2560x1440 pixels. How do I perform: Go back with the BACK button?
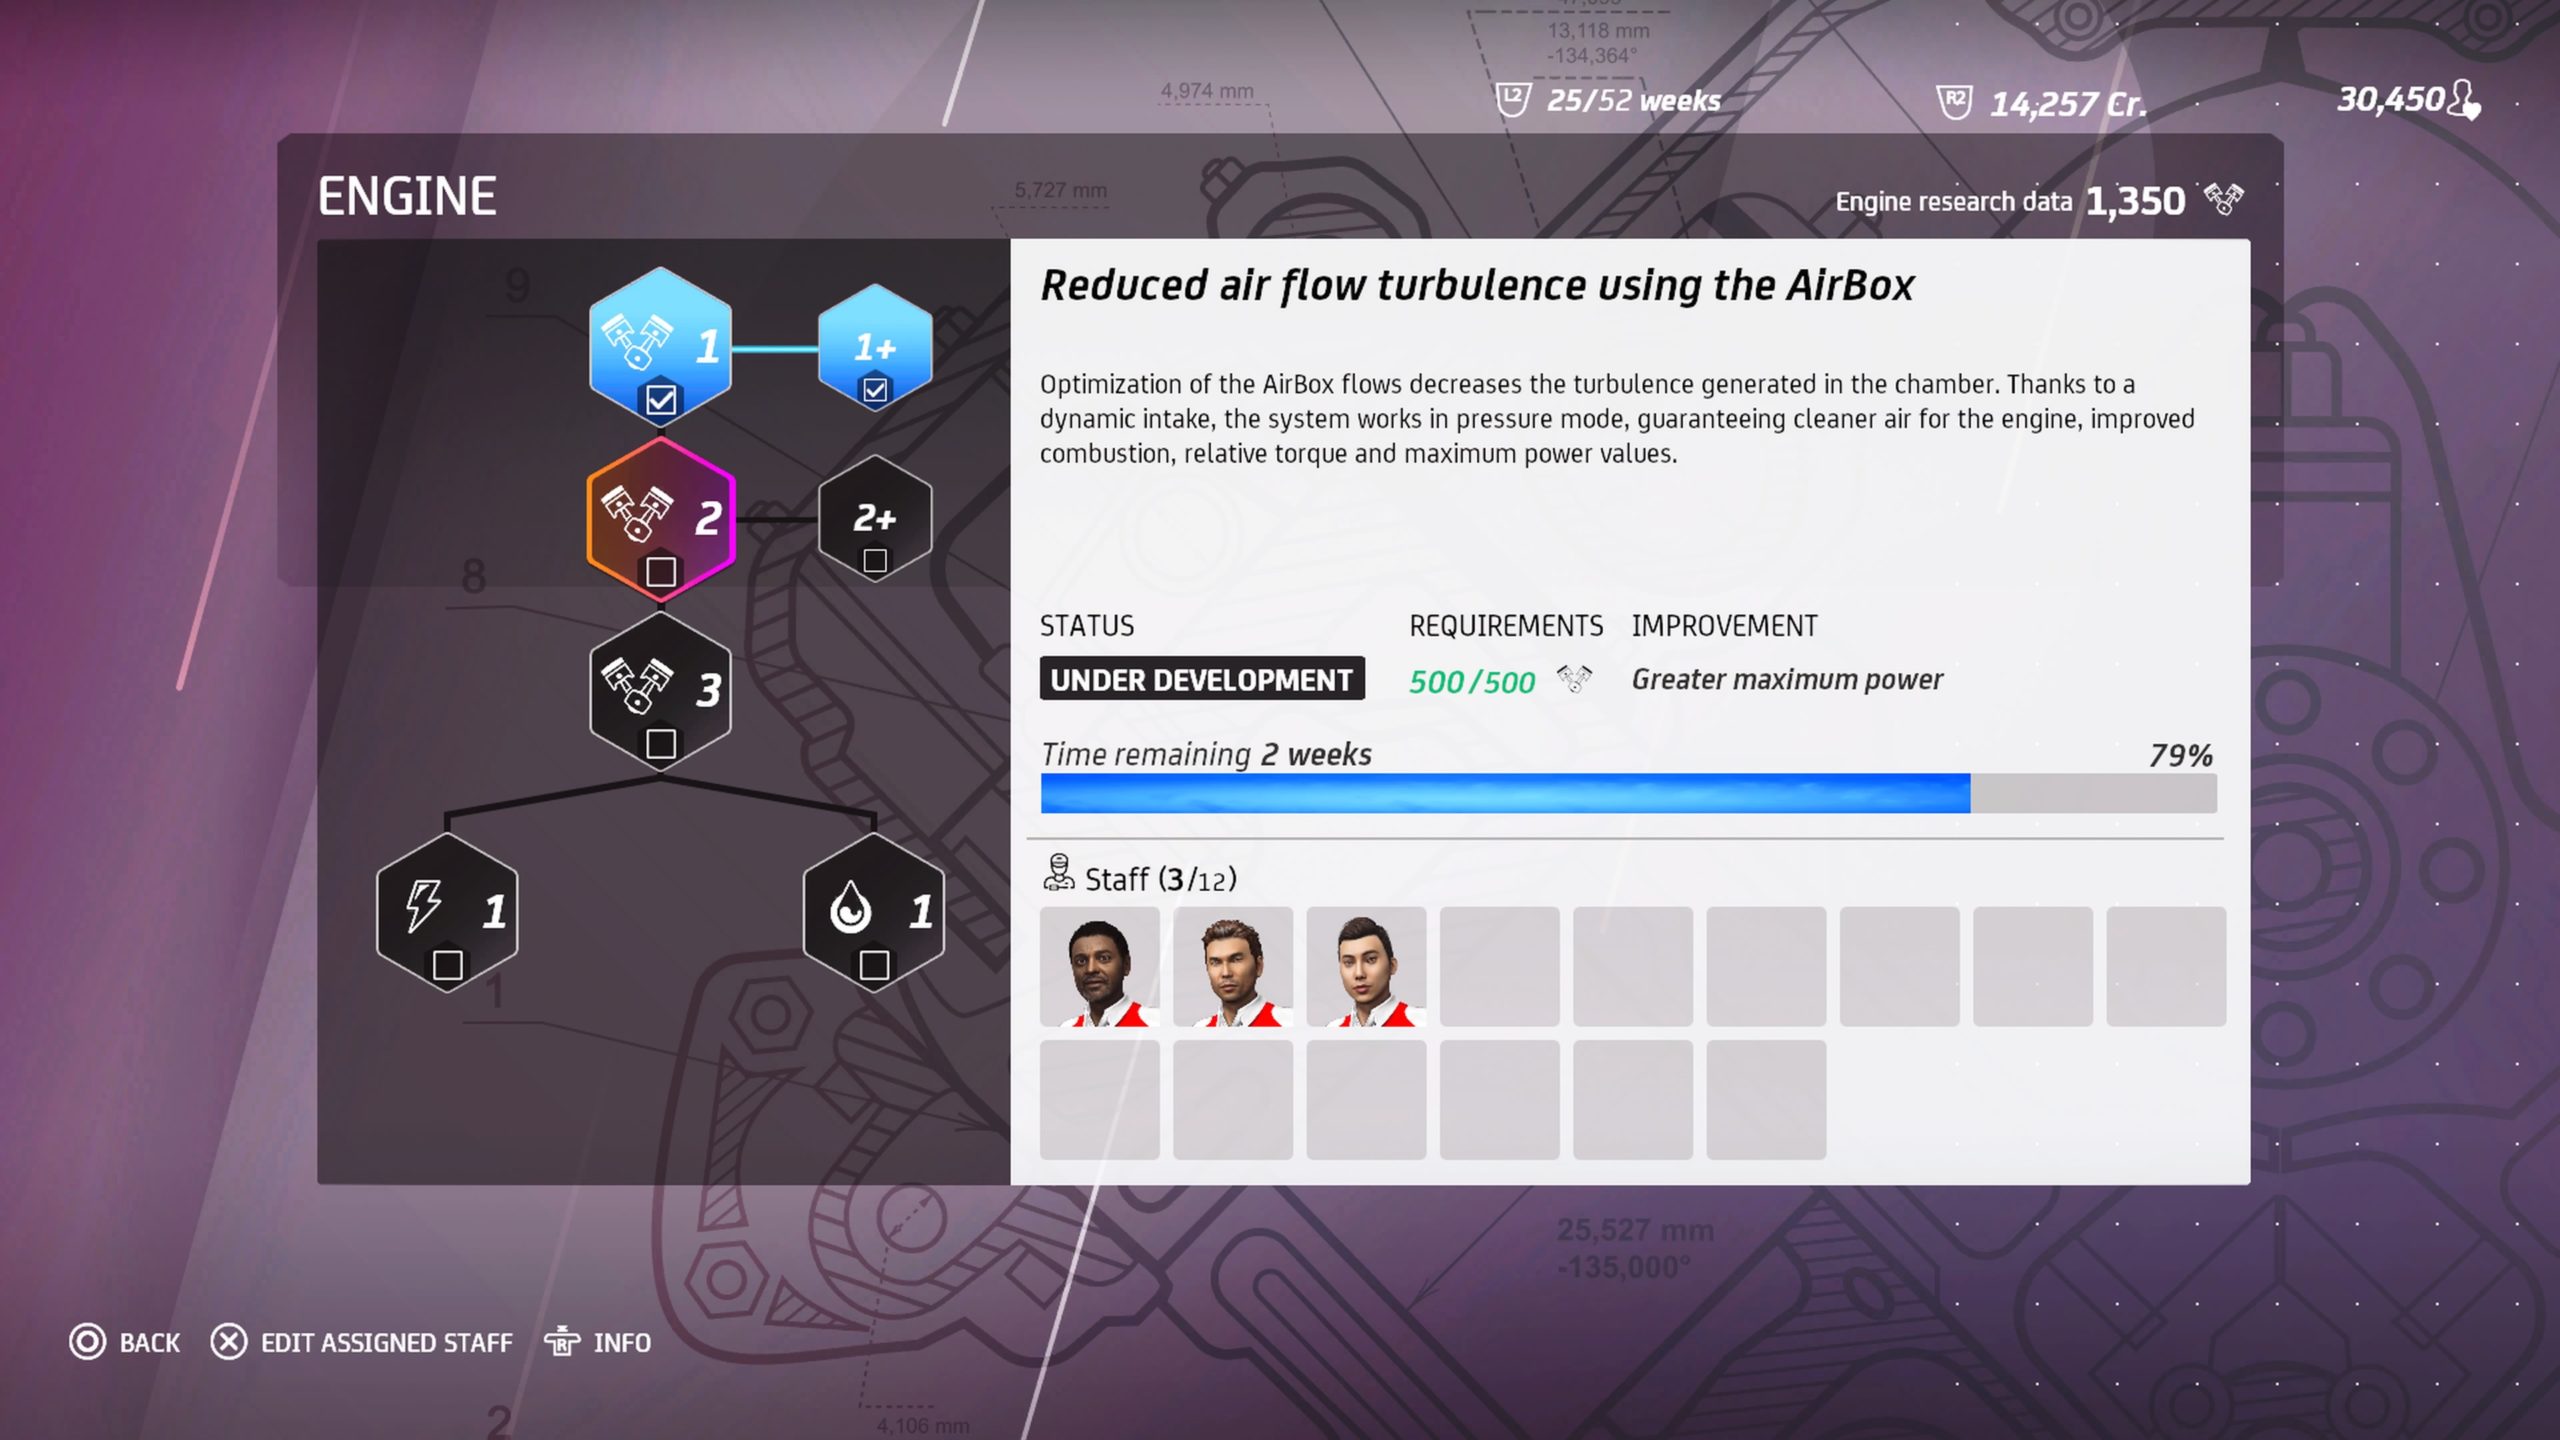click(x=125, y=1342)
